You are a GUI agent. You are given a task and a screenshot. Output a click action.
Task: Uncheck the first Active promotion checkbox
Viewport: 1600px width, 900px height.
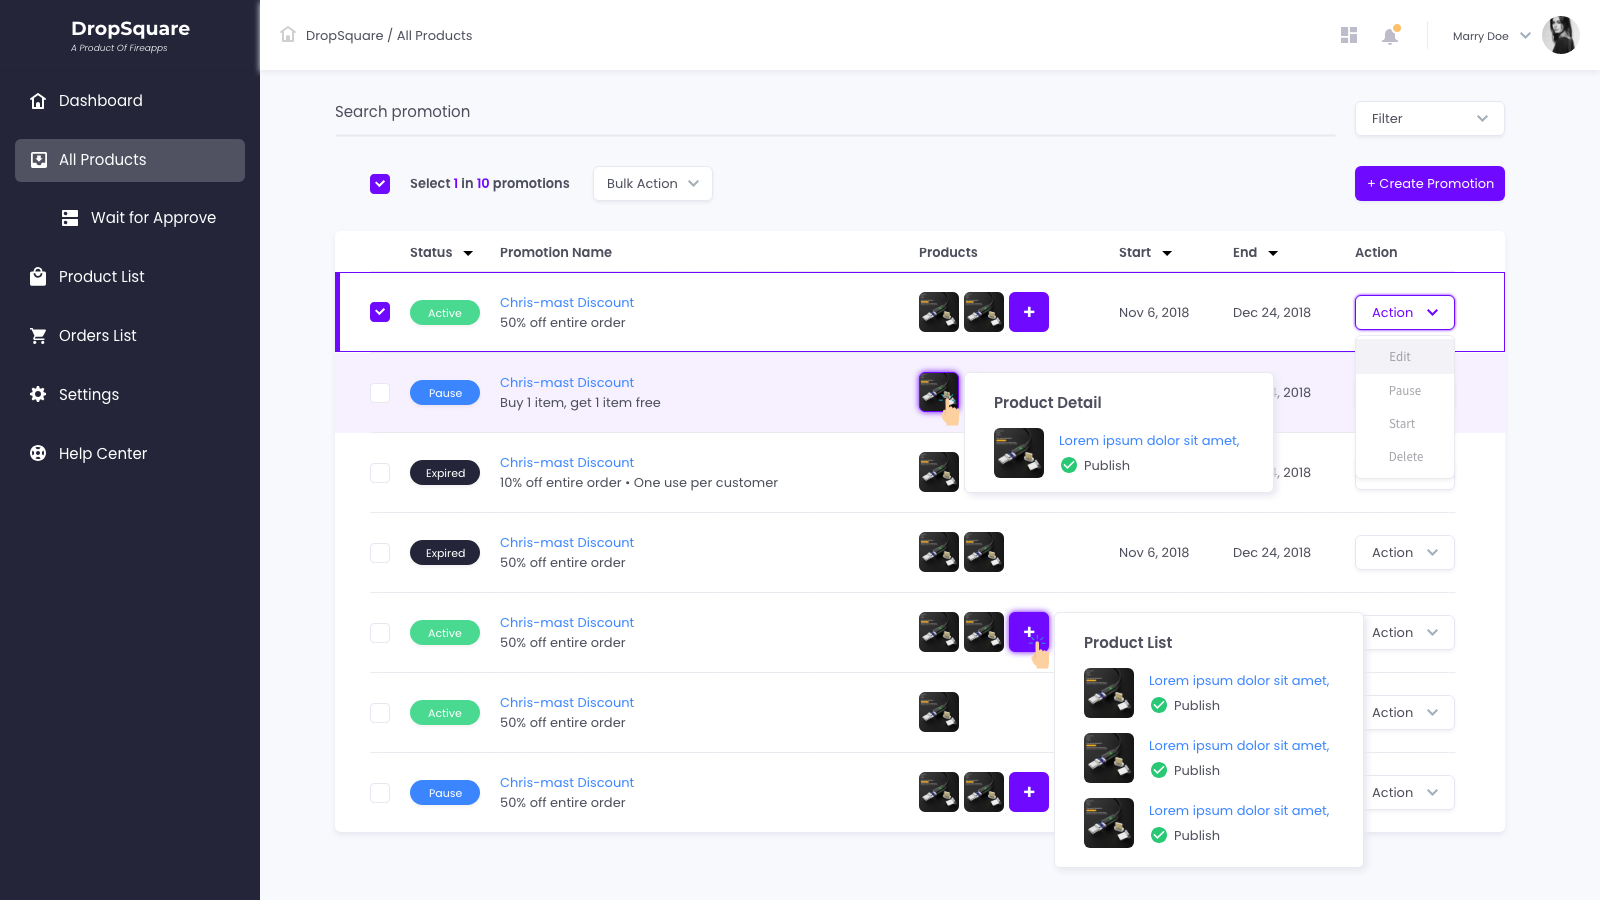(x=380, y=312)
